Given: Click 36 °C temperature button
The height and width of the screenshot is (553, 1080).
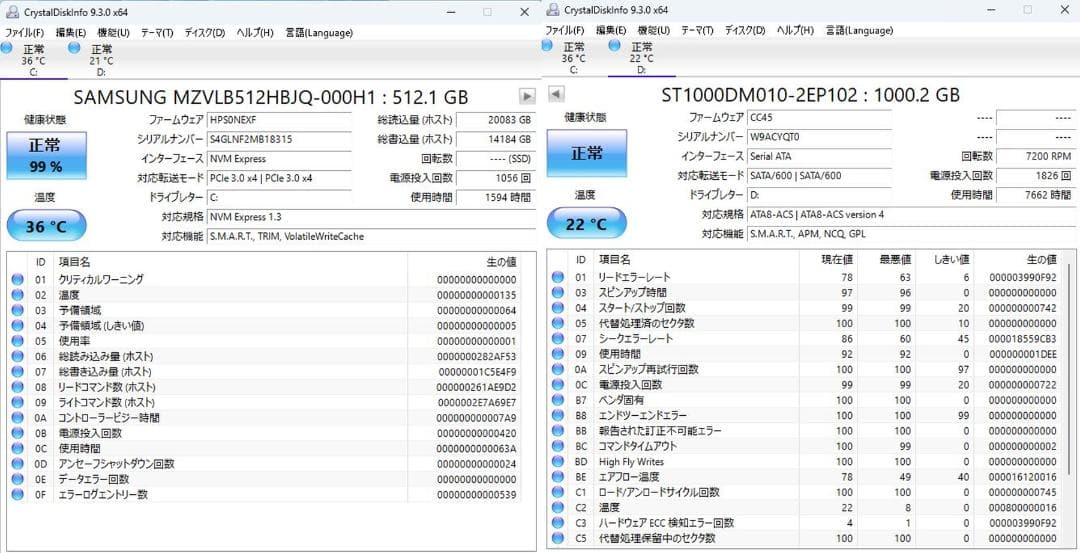Looking at the screenshot, I should (x=47, y=226).
